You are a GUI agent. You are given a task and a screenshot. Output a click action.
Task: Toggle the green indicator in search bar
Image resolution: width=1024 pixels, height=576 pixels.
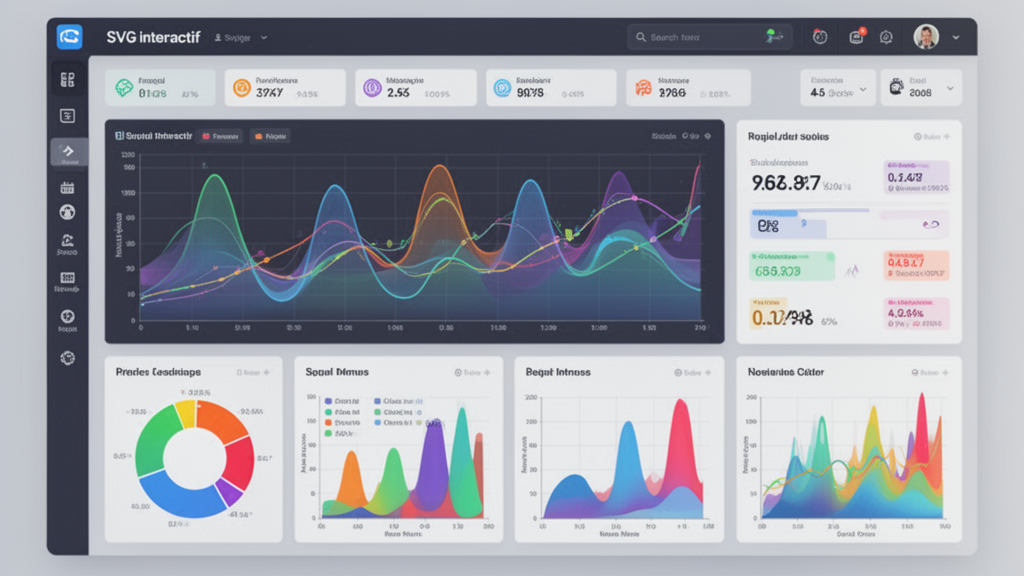772,36
